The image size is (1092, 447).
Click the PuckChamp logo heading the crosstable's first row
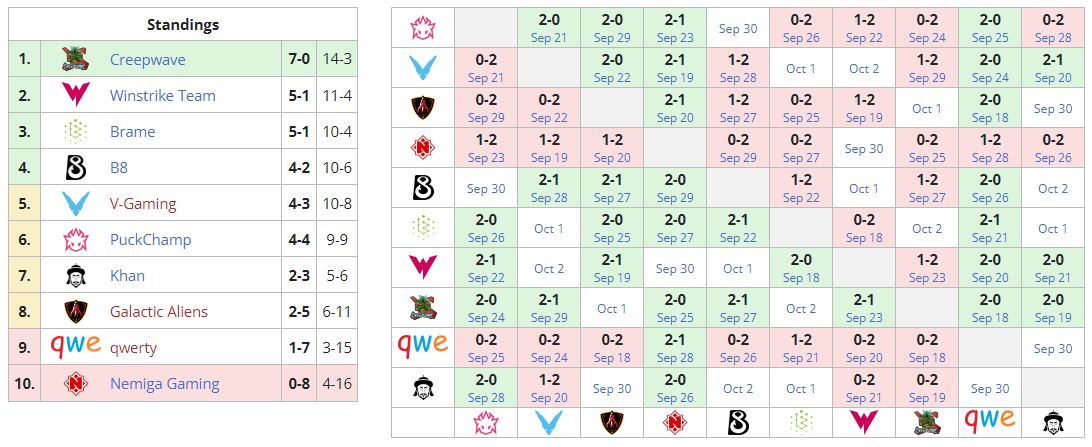point(422,27)
